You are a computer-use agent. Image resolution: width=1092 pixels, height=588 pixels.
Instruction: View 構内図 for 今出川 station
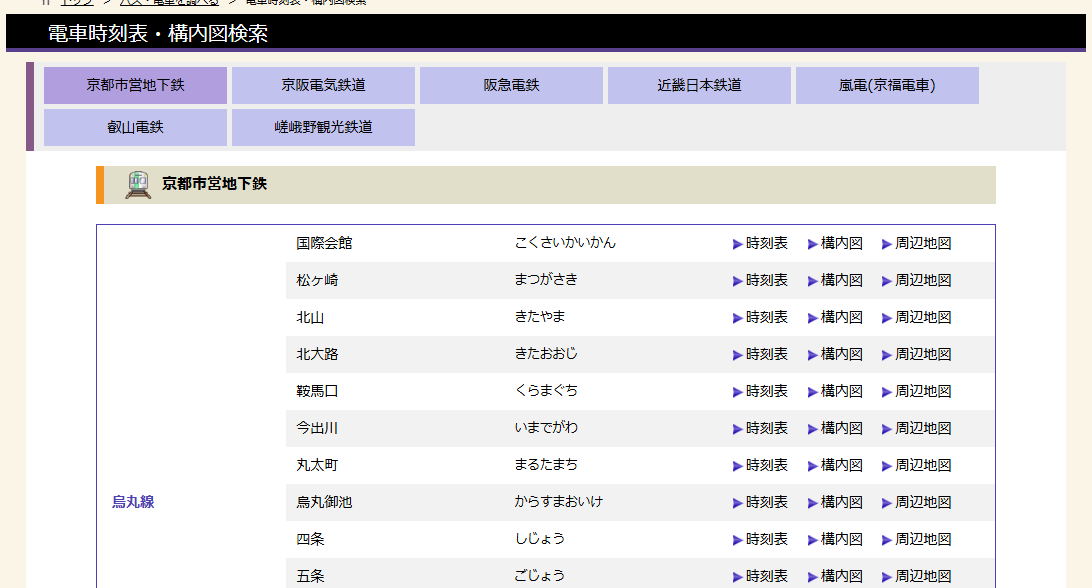point(835,428)
